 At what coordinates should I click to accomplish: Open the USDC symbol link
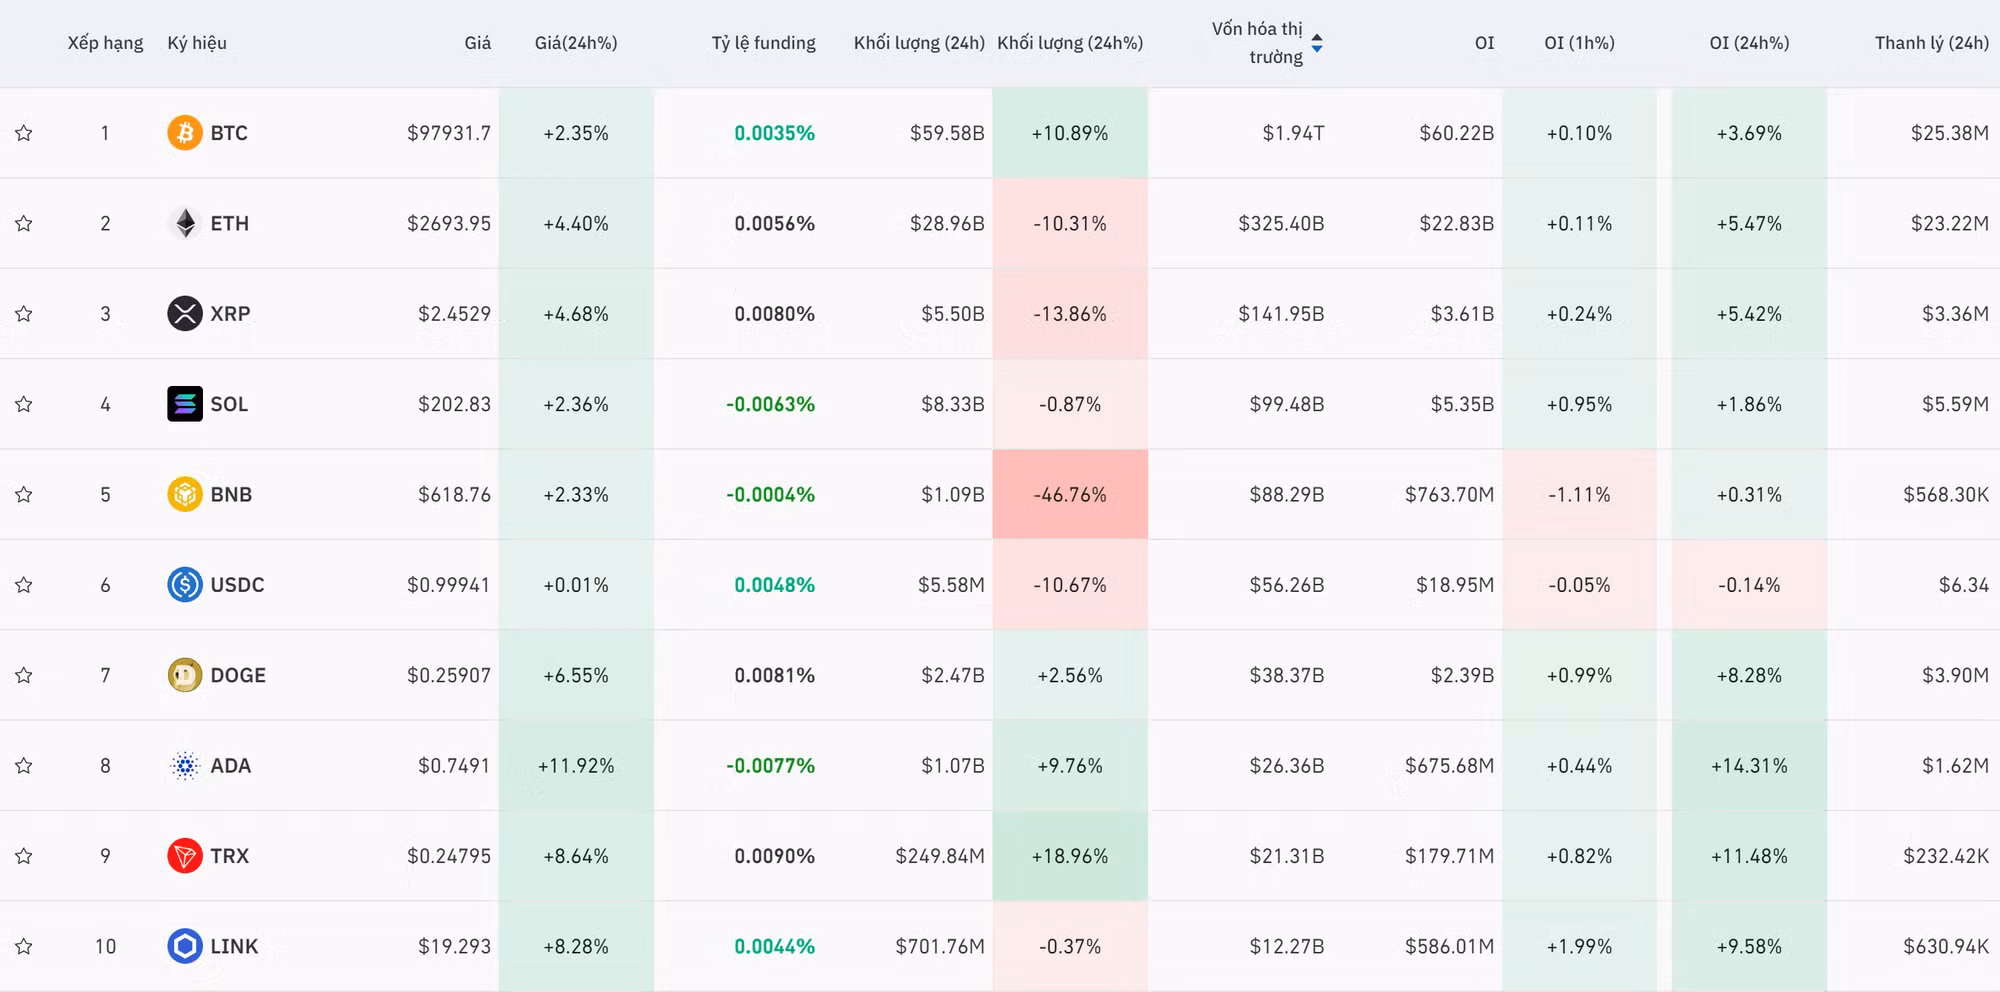click(x=237, y=585)
